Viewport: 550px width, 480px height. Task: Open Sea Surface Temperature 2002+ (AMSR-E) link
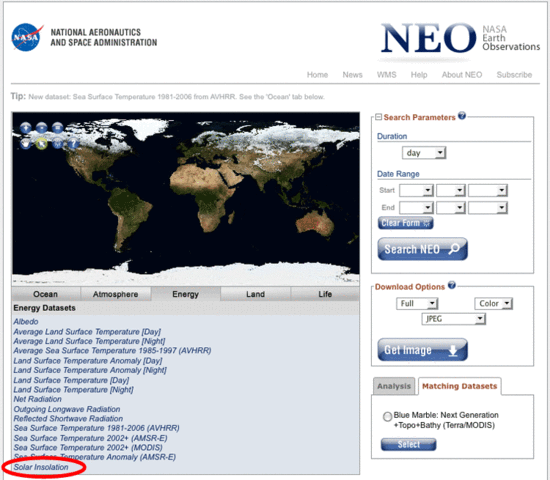pyautogui.click(x=90, y=438)
